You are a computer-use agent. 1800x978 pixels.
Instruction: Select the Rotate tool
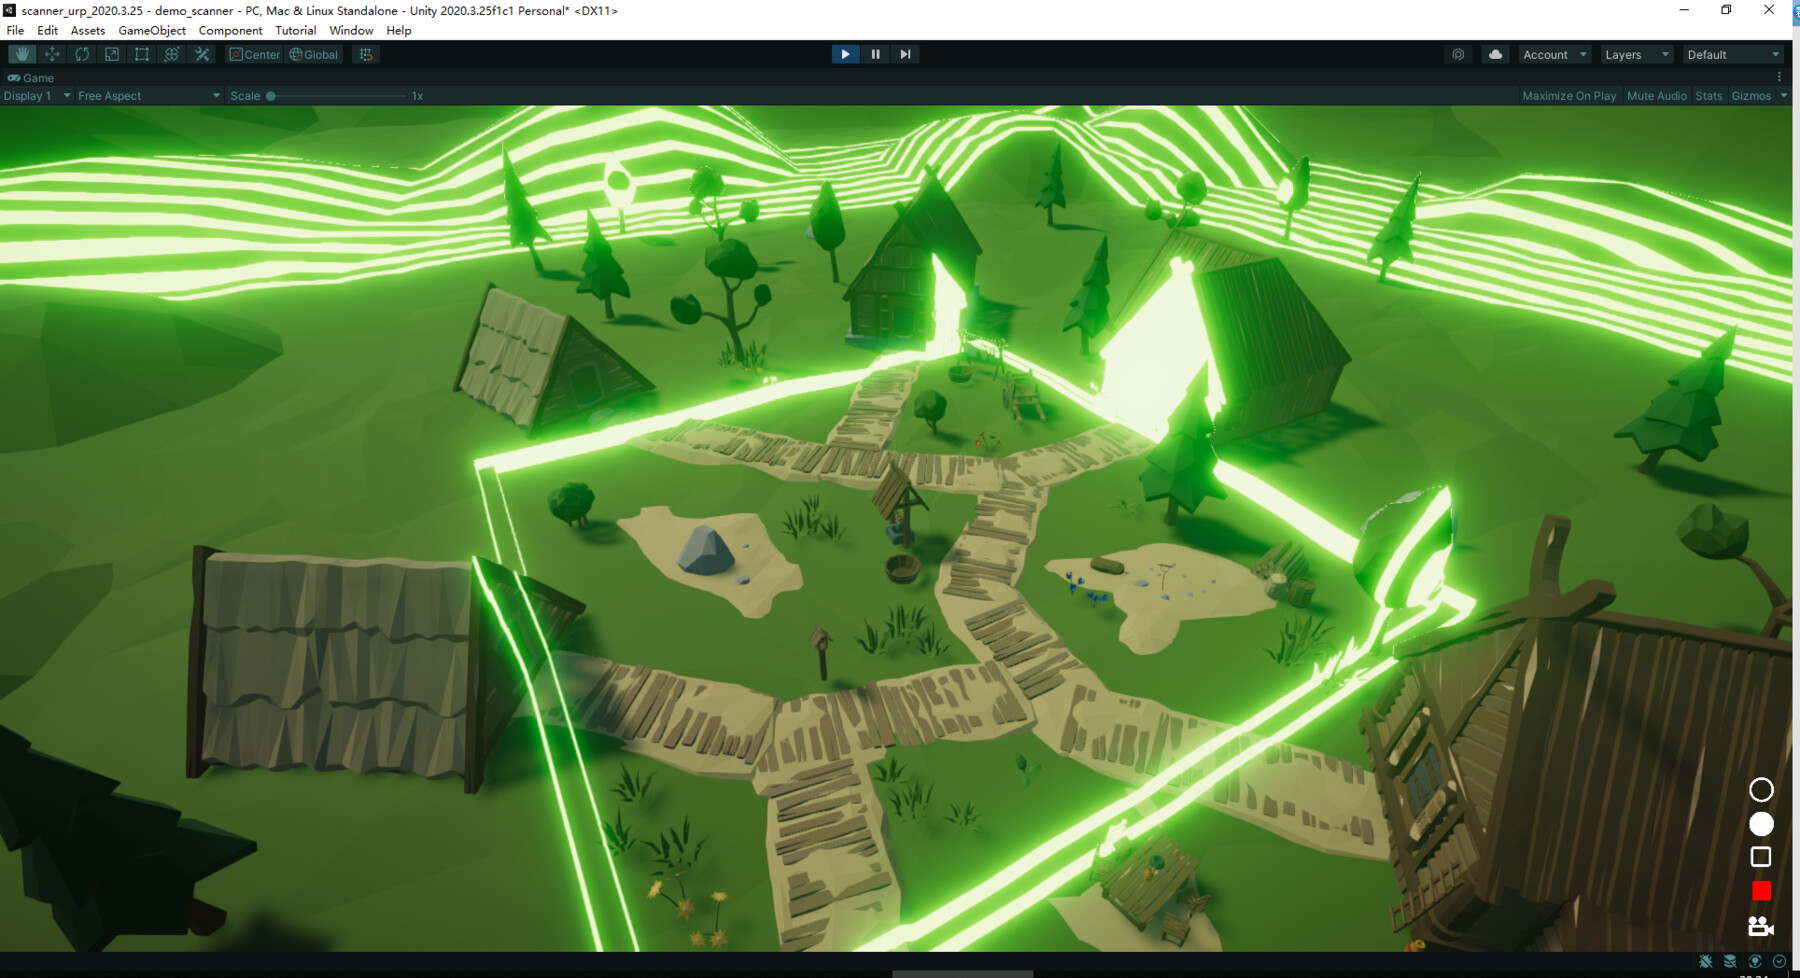(x=81, y=54)
